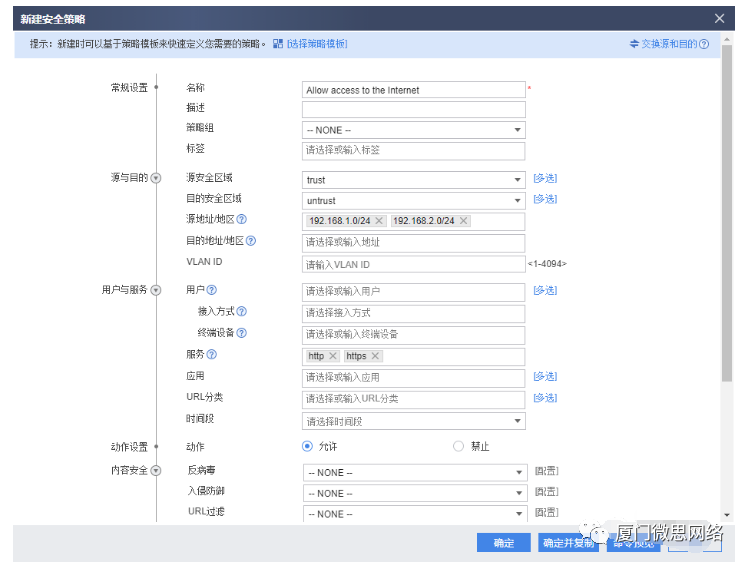Click the 用户 input field
This screenshot has width=747, height=566.
(x=414, y=292)
